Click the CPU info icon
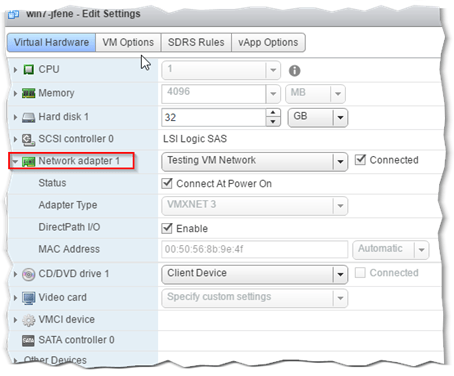454x376 pixels. click(x=294, y=71)
